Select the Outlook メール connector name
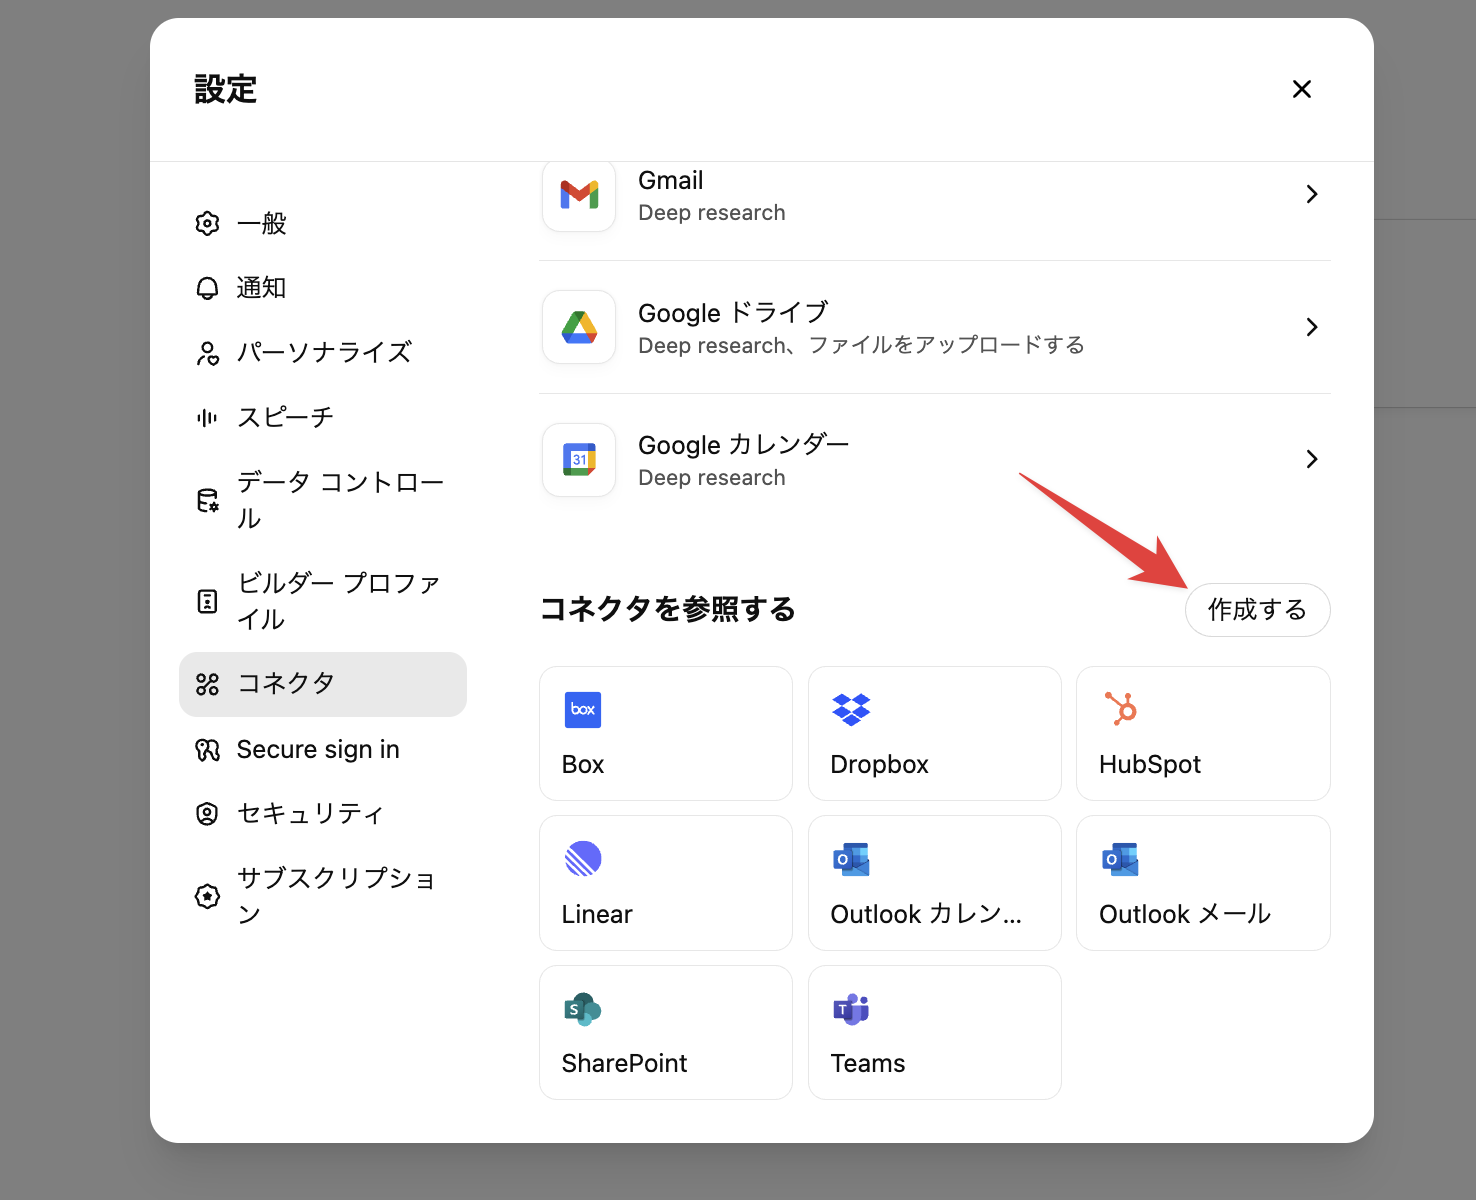Image resolution: width=1476 pixels, height=1200 pixels. (1185, 915)
